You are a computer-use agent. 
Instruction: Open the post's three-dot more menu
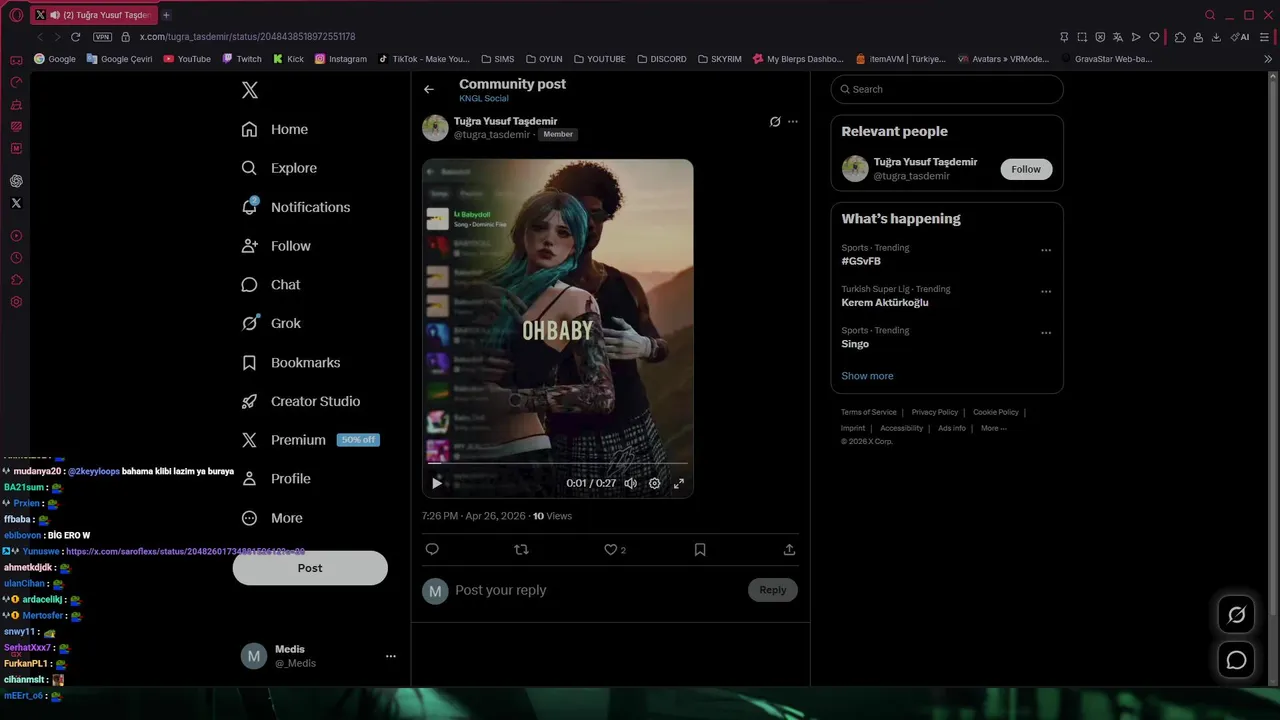(x=793, y=122)
